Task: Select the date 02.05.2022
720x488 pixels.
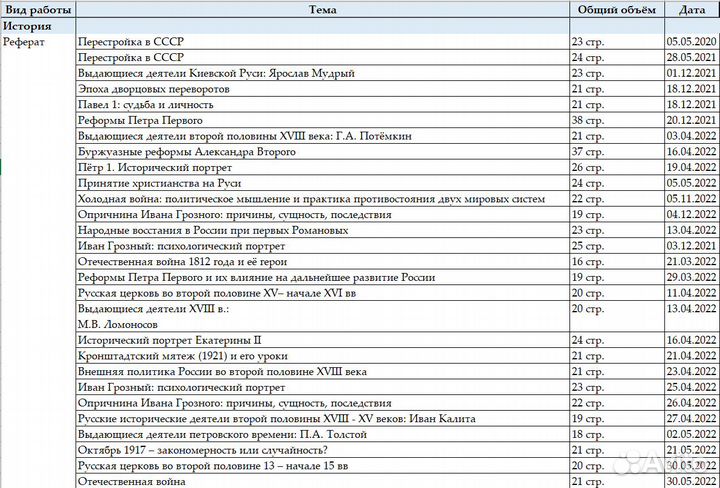Action: (x=692, y=434)
